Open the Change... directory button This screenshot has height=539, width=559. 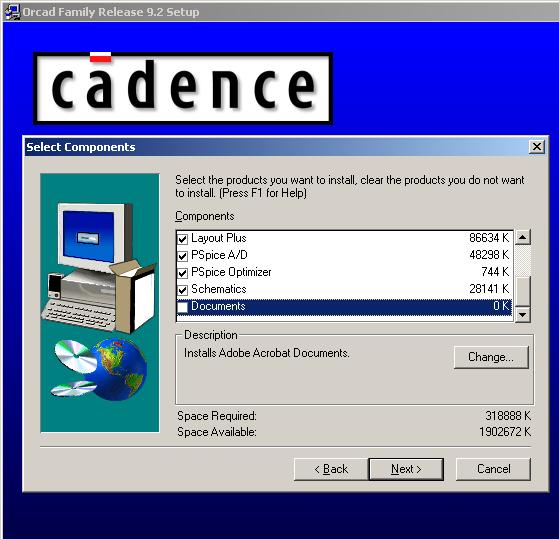point(491,357)
